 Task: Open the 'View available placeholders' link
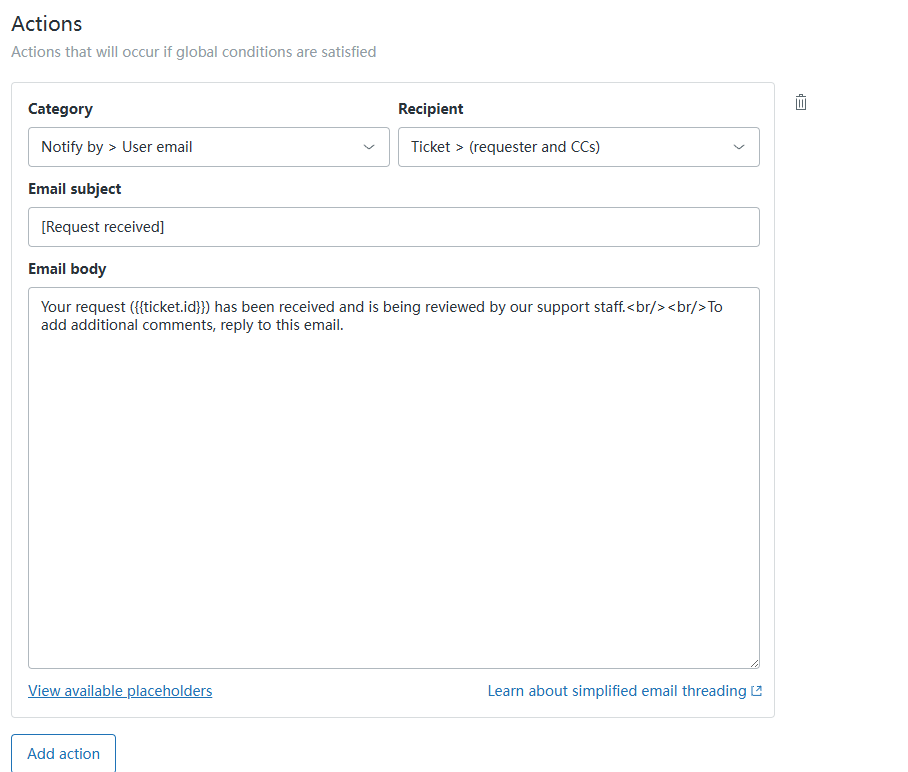(x=120, y=691)
